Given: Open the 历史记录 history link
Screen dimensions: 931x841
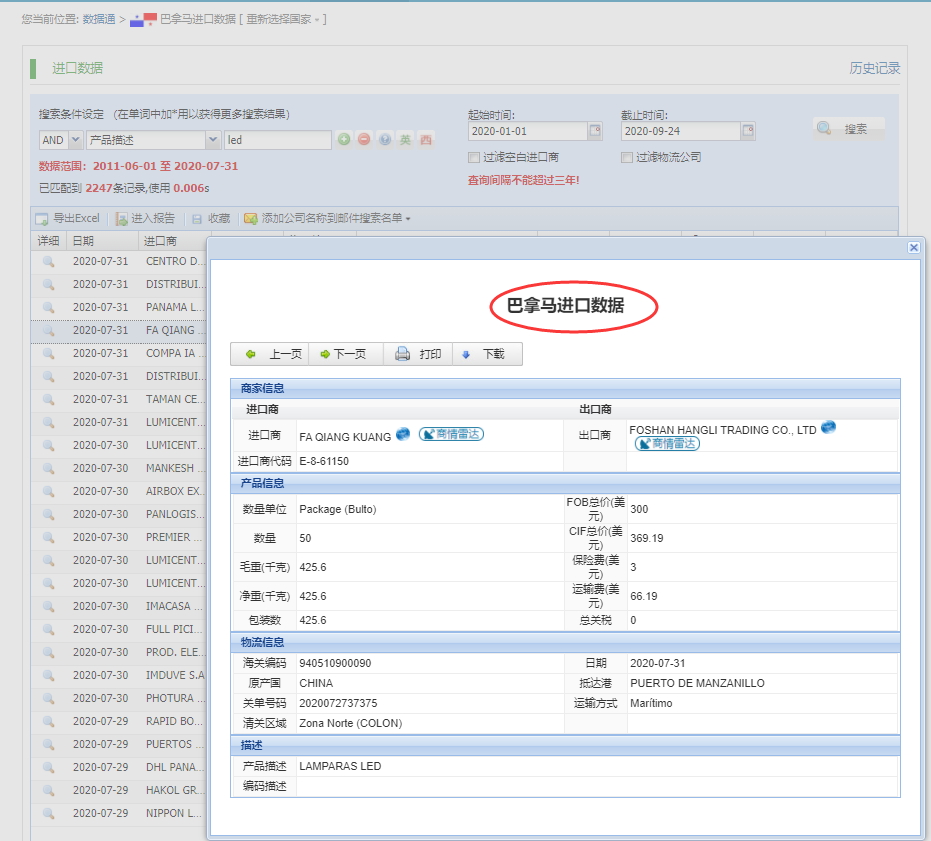Looking at the screenshot, I should click(x=874, y=68).
